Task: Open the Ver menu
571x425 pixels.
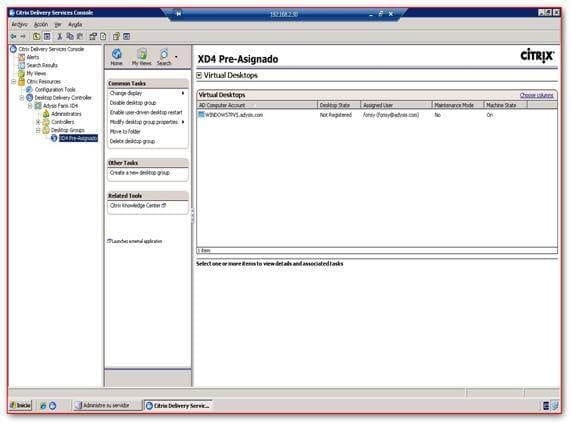Action: click(58, 24)
